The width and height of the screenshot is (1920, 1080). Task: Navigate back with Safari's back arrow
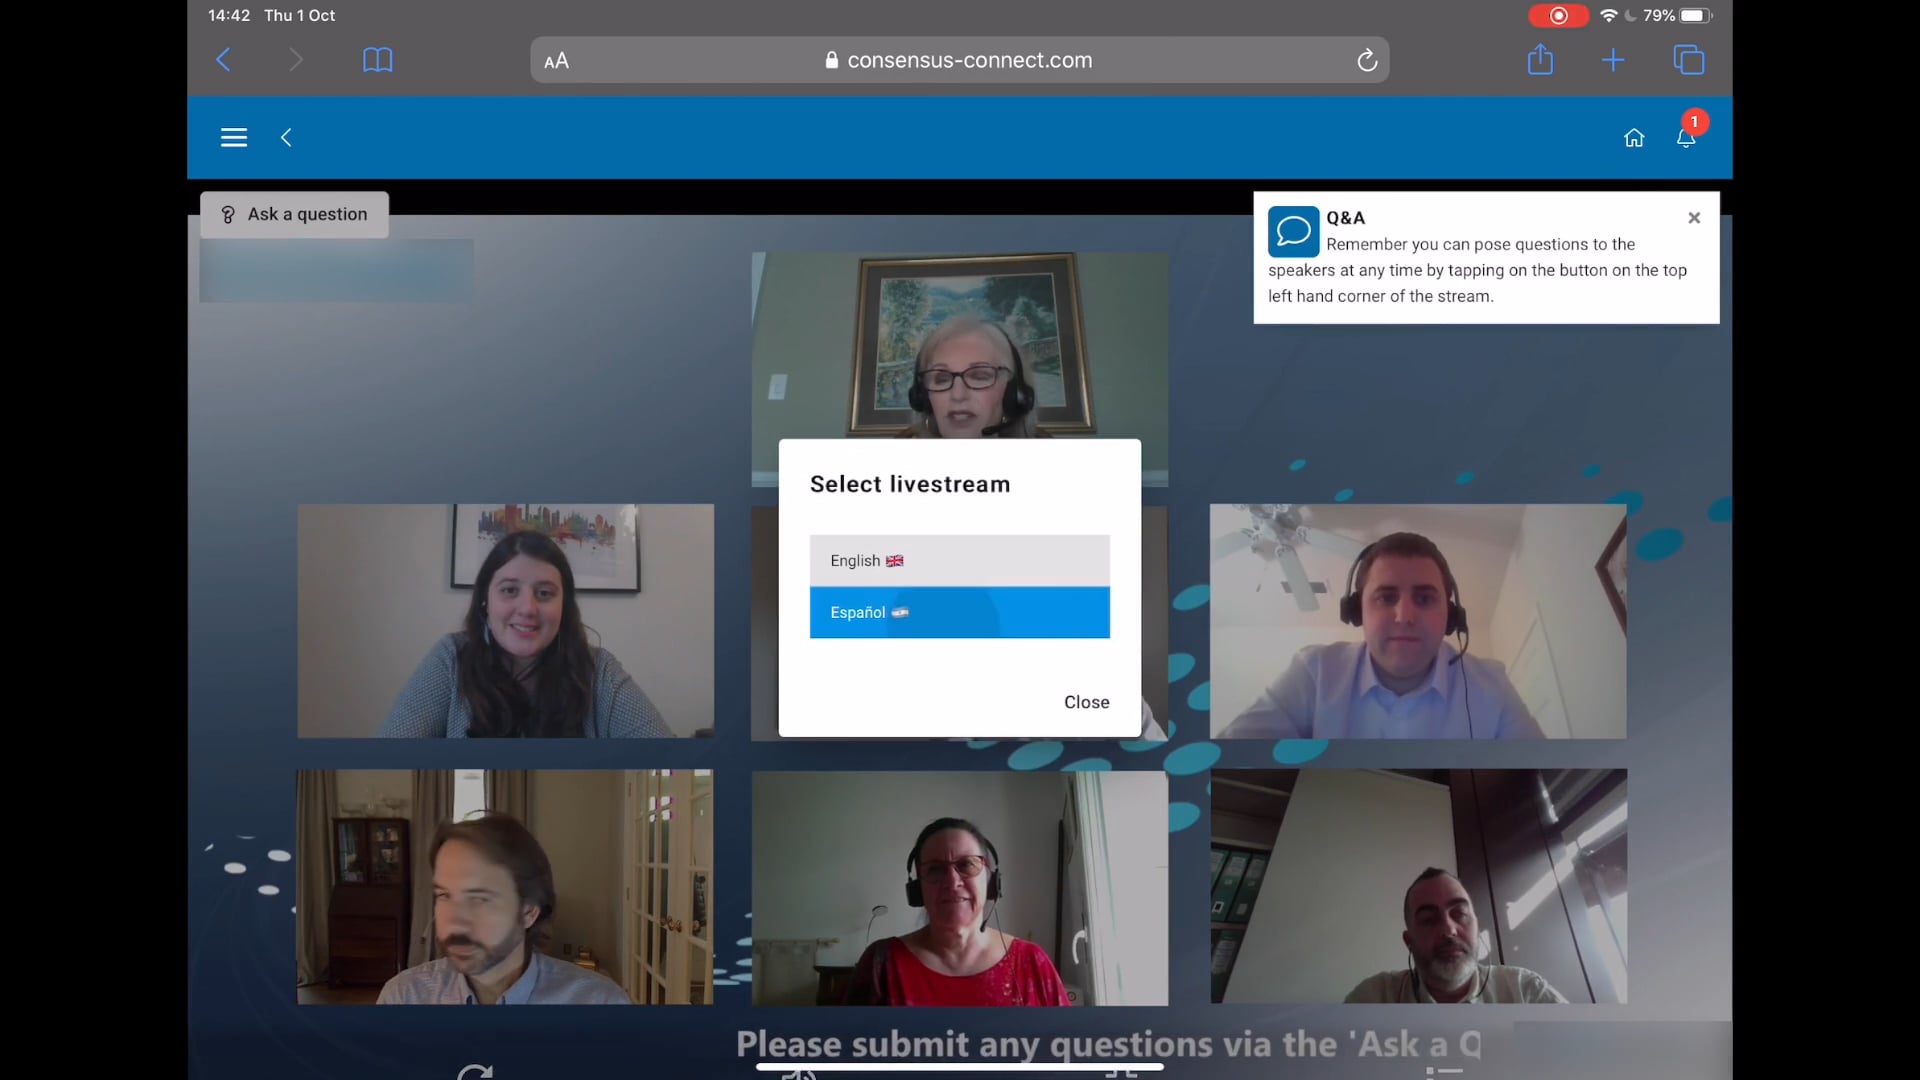(224, 60)
